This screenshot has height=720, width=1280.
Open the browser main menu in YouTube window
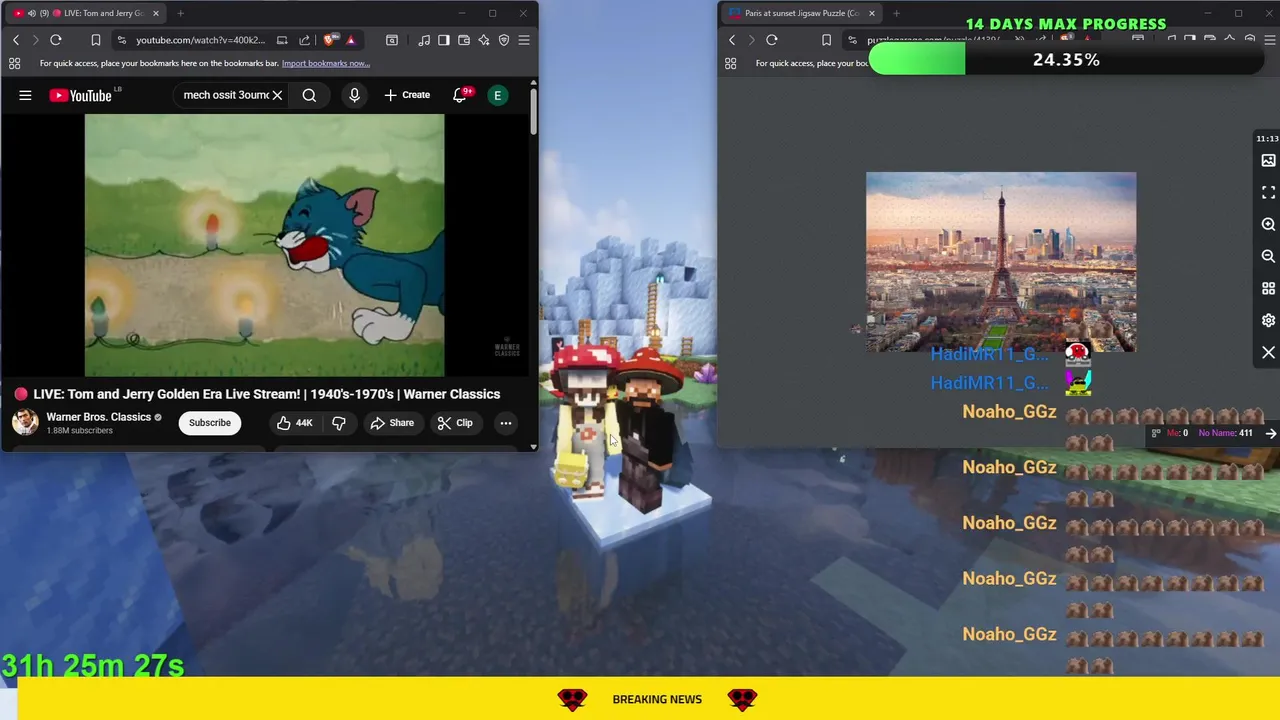click(524, 40)
